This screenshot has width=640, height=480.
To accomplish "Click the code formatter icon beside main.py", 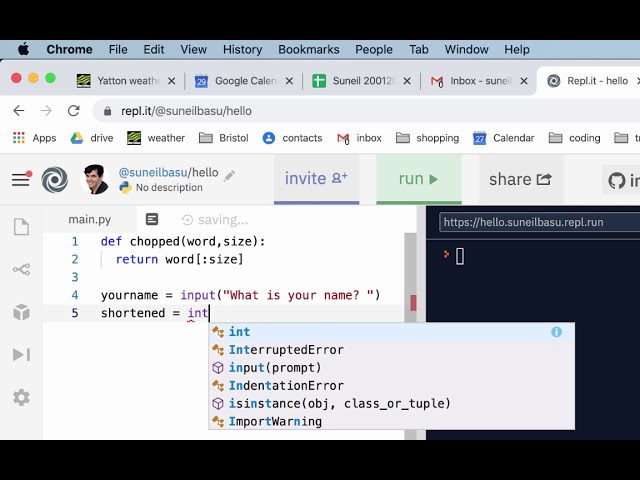I will (152, 220).
